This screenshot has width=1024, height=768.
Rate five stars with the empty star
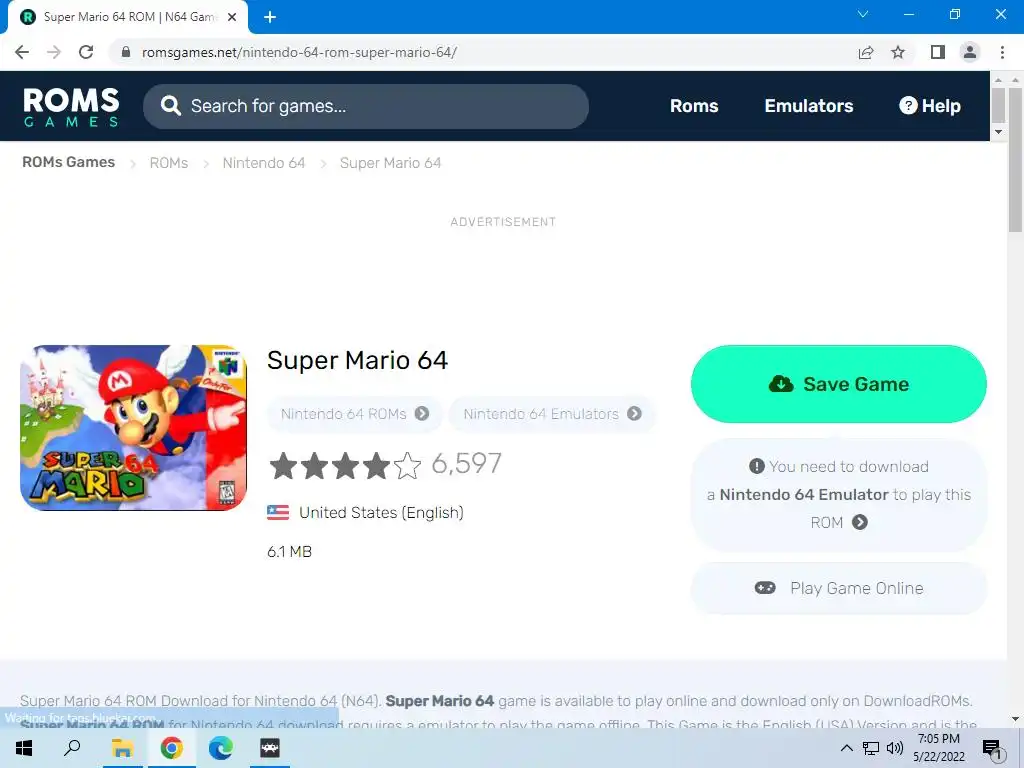pyautogui.click(x=408, y=466)
